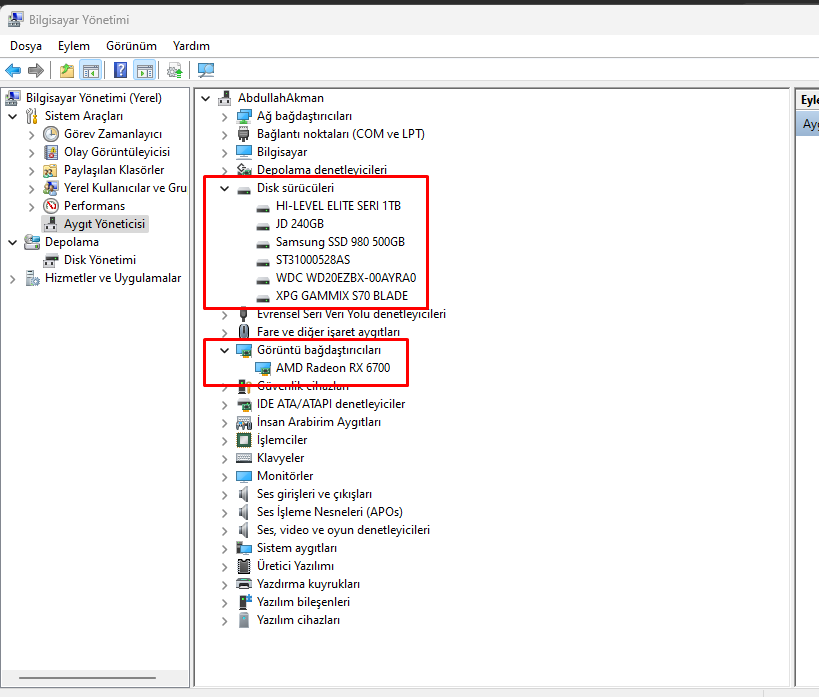
Task: Select the ST31000528AS disk entry
Action: pos(313,260)
